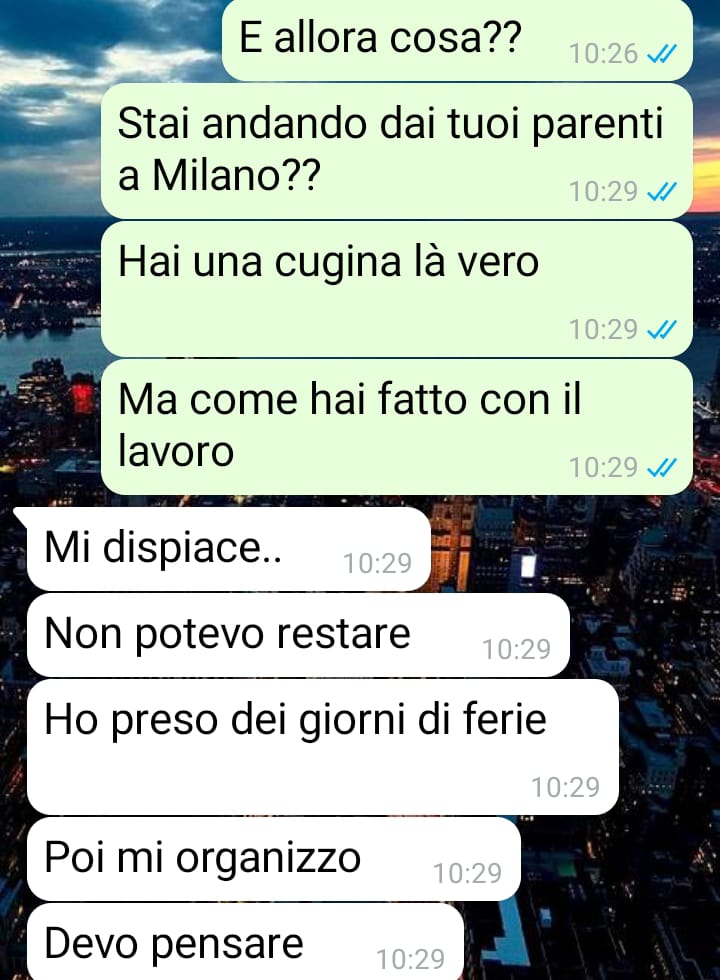Screen dimensions: 720x980
Task: Click double-check icon on 'Hai una cugina' message
Action: click(x=661, y=329)
